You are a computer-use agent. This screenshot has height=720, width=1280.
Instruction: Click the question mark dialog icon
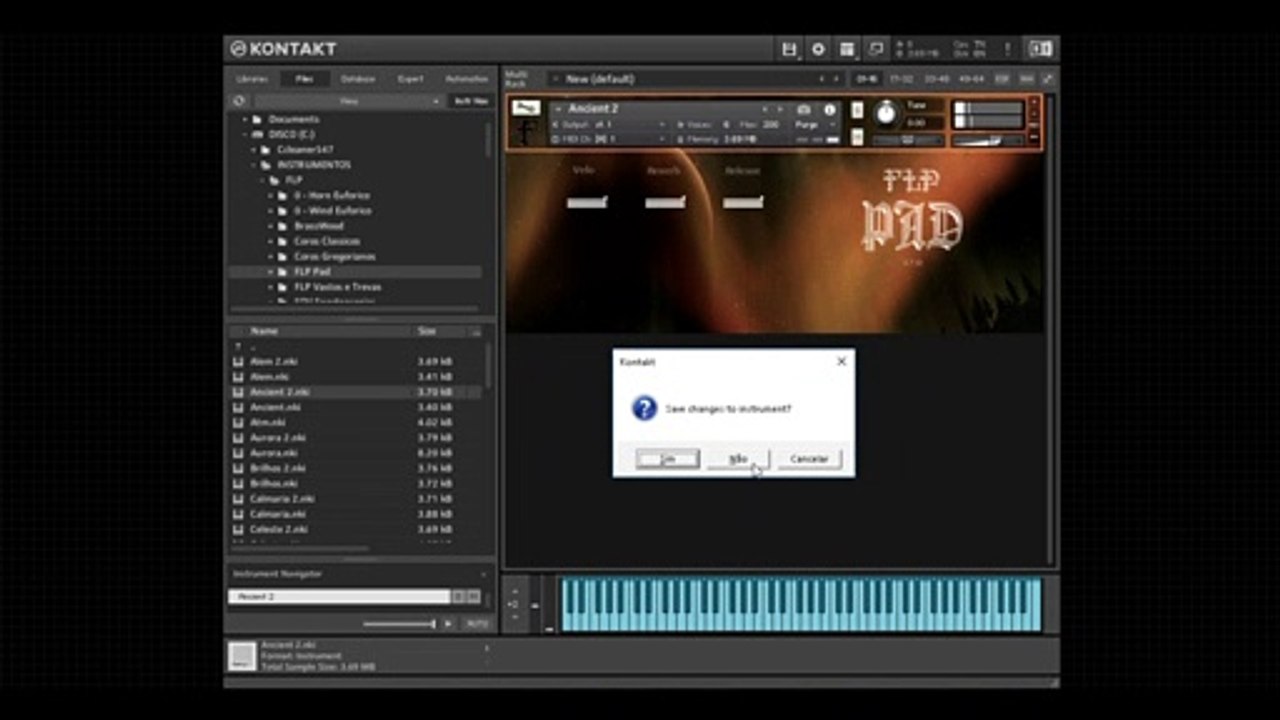tap(644, 408)
